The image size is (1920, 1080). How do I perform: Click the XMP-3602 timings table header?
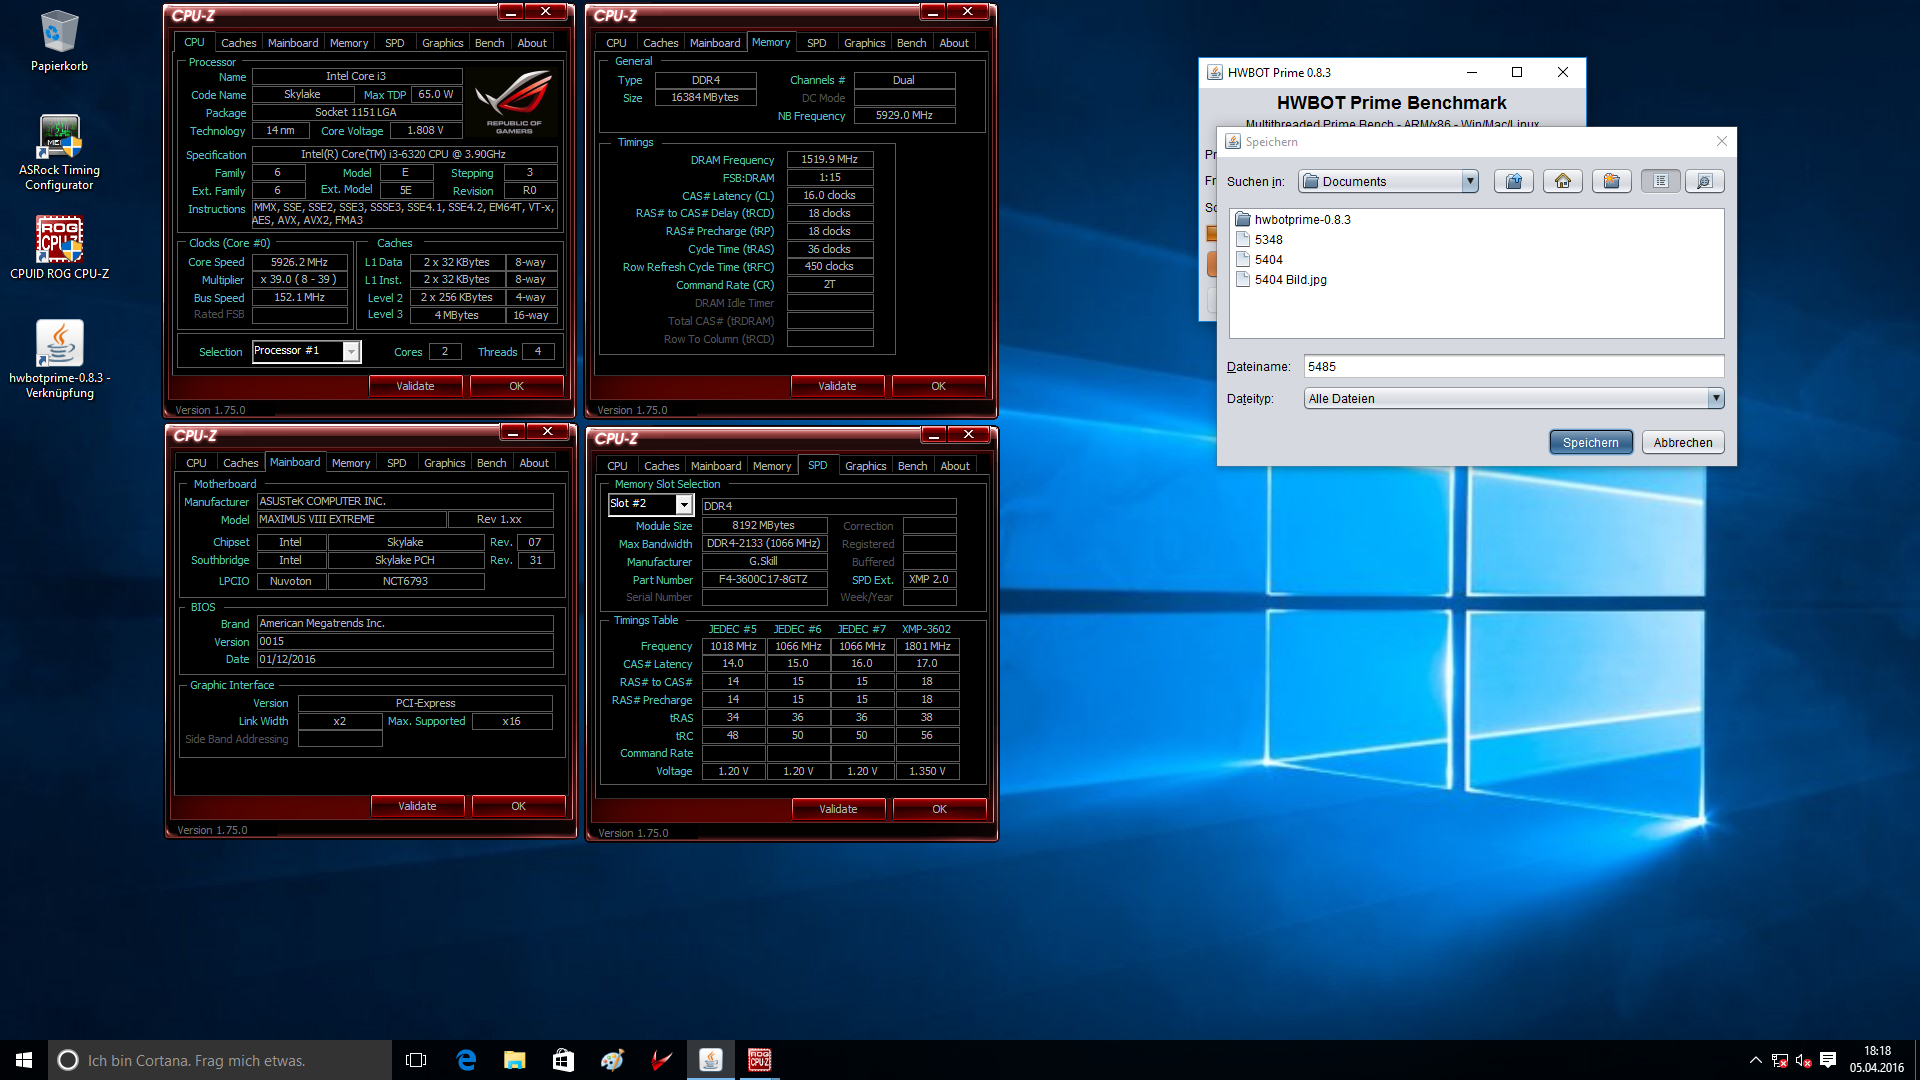[x=927, y=629]
